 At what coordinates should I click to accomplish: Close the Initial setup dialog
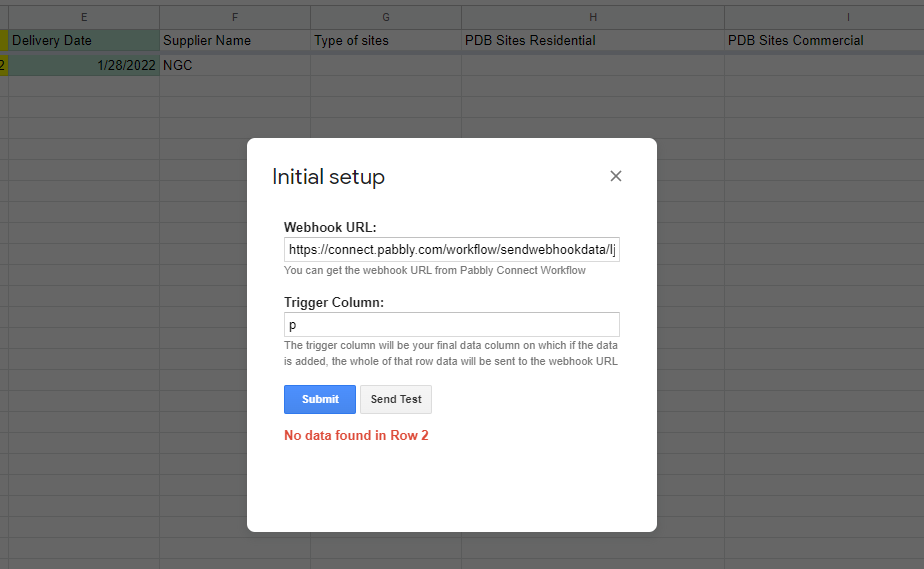(616, 176)
